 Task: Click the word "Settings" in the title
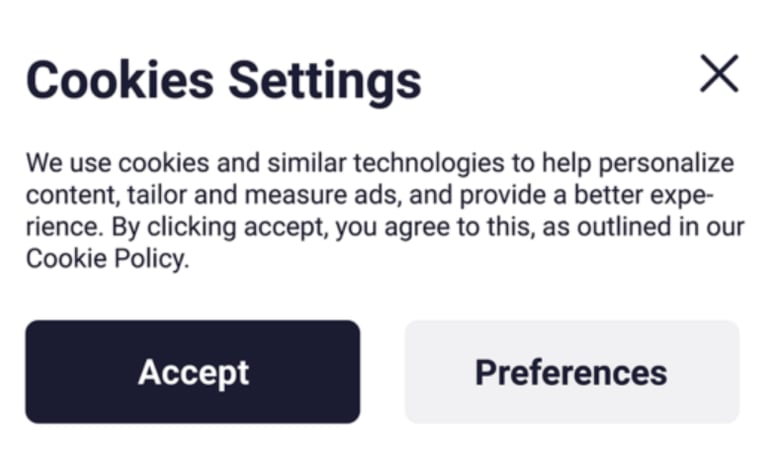[325, 80]
